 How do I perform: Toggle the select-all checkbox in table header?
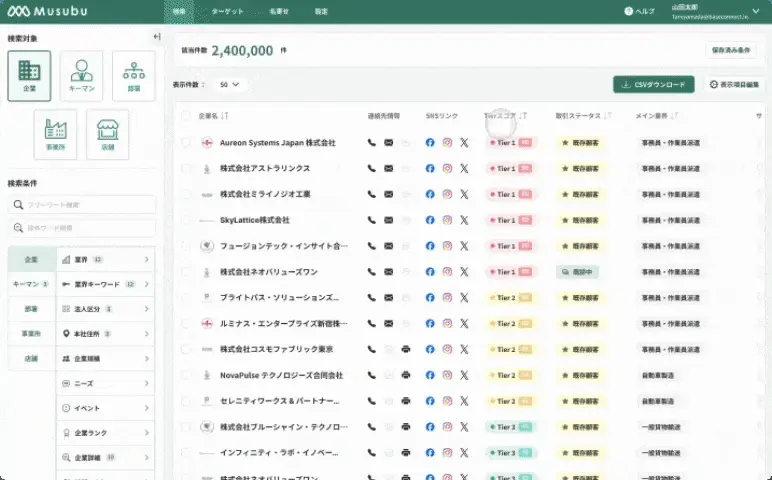click(186, 116)
